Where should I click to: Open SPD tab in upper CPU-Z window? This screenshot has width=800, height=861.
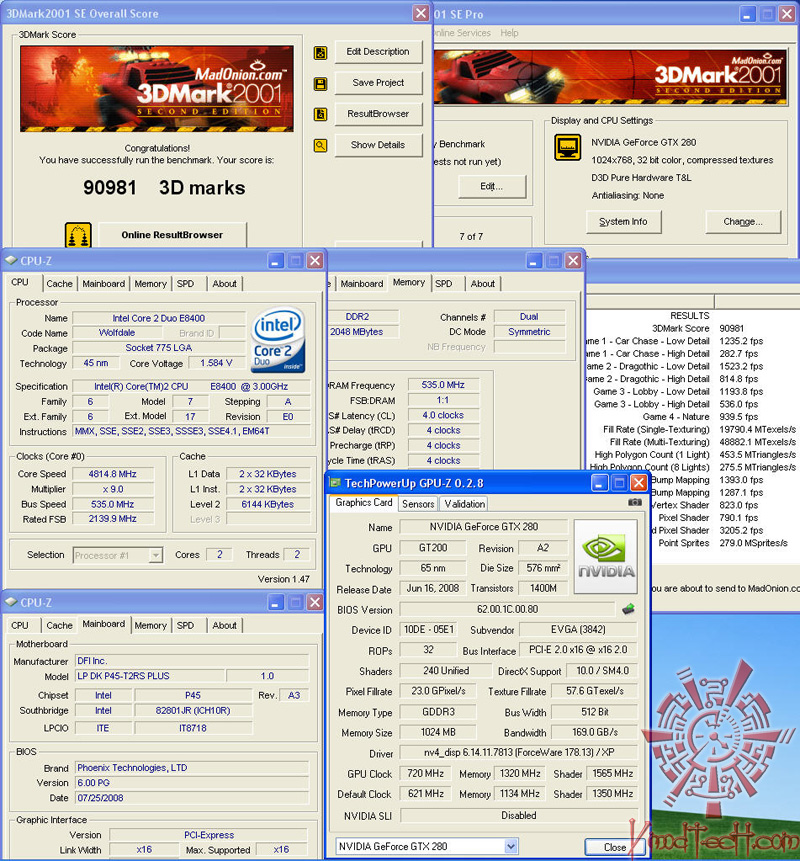point(186,284)
